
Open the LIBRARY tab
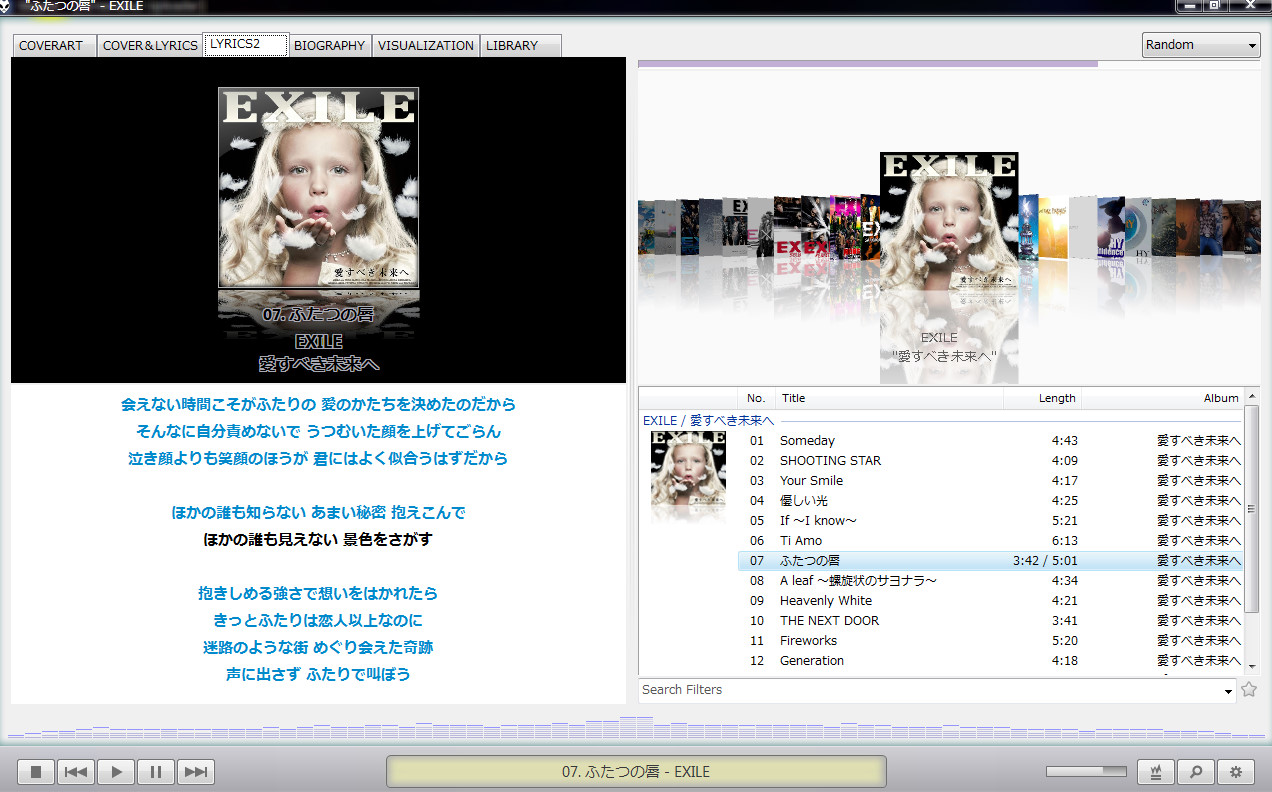[520, 45]
